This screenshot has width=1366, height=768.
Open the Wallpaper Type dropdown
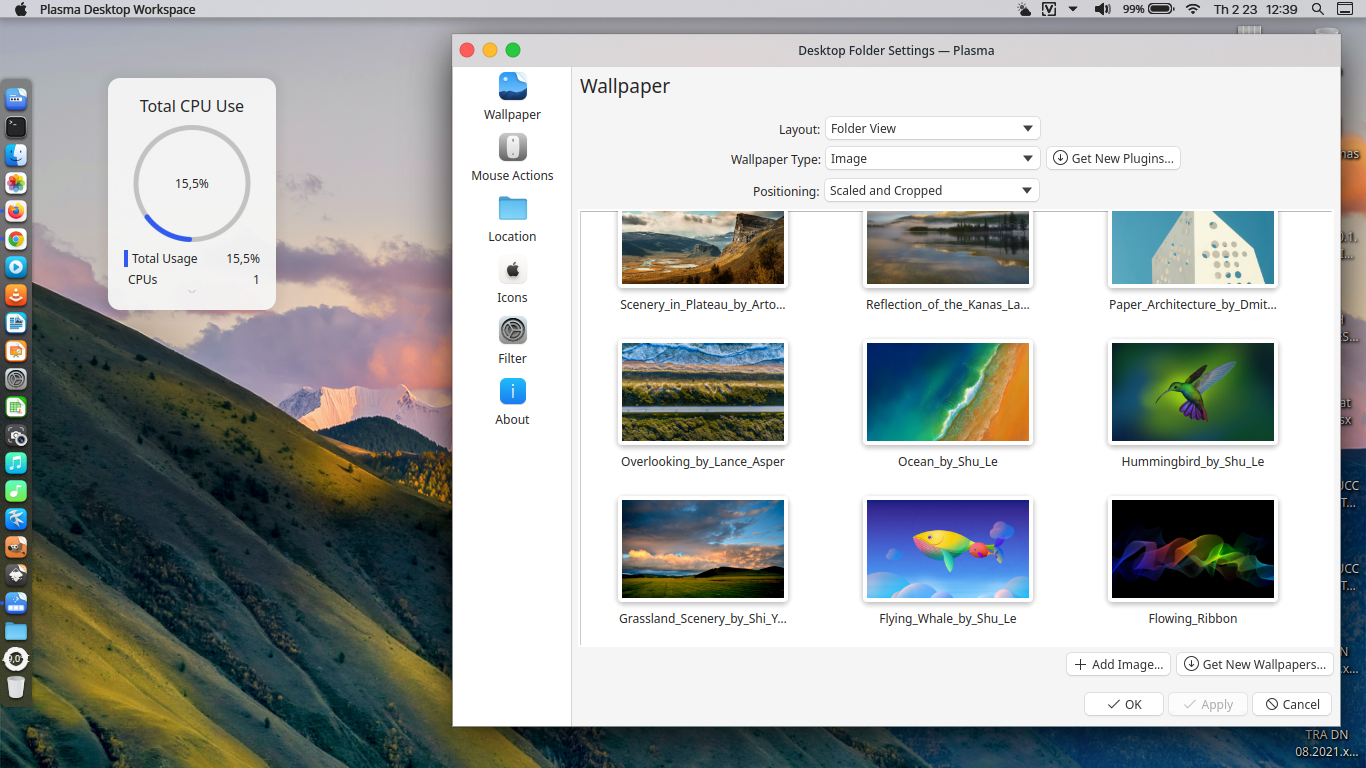(x=932, y=158)
